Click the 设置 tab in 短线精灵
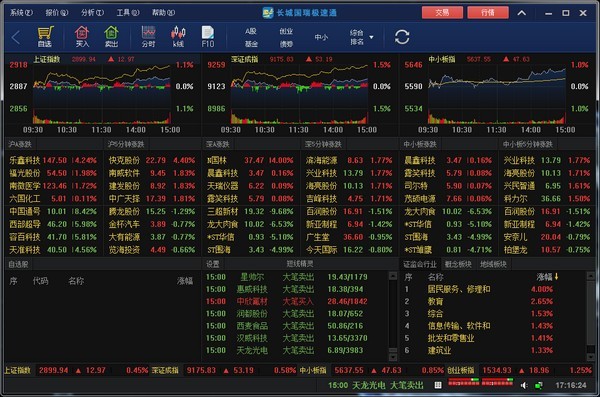 [x=213, y=264]
